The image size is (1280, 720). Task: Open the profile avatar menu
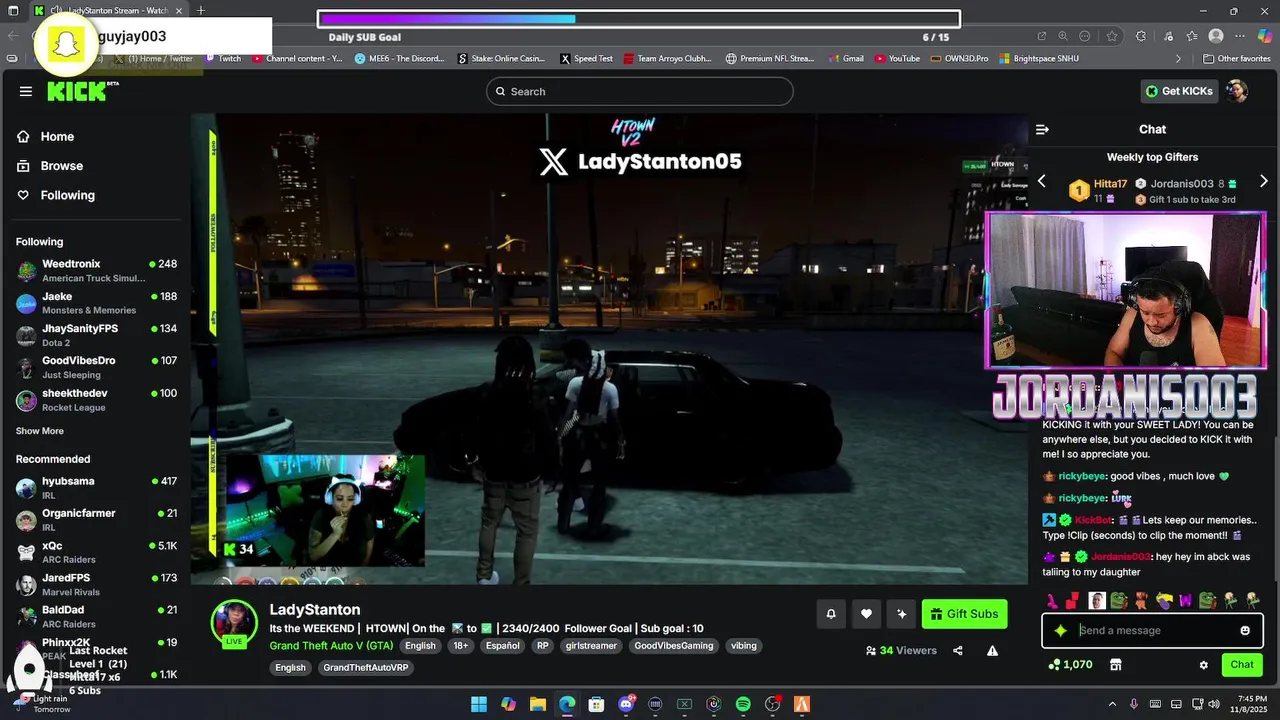click(1237, 91)
